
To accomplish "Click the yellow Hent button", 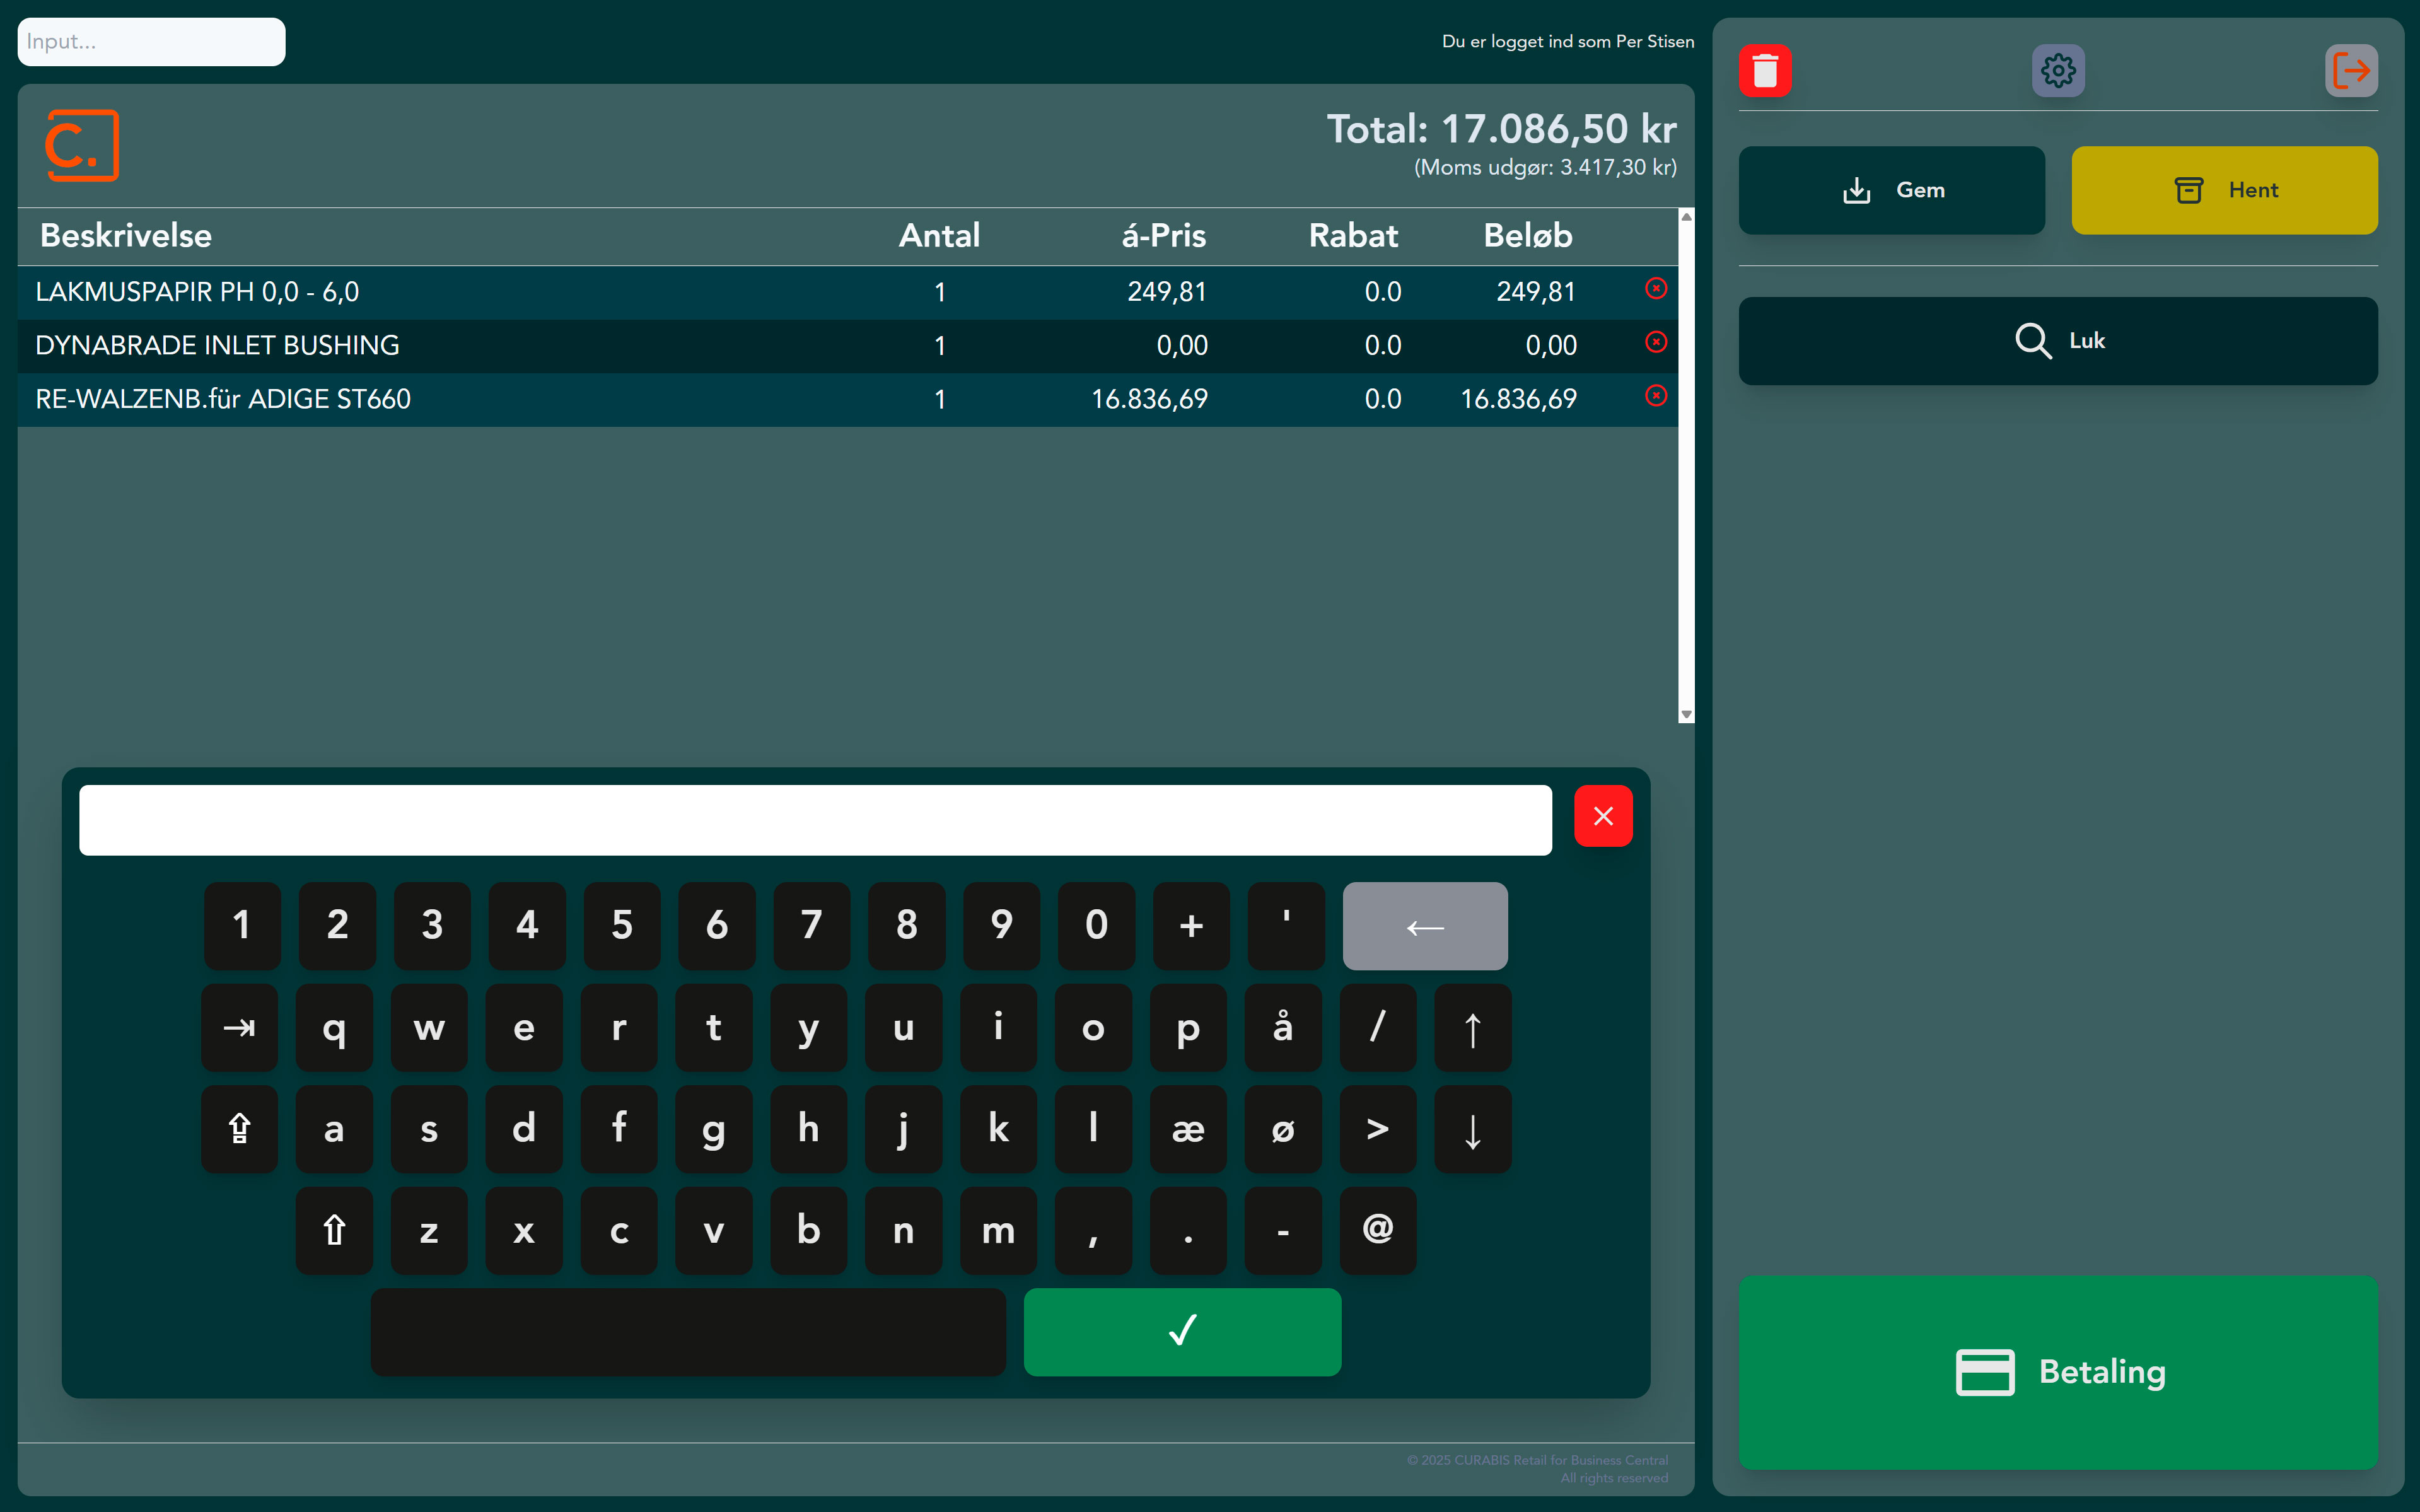I will [x=2223, y=190].
